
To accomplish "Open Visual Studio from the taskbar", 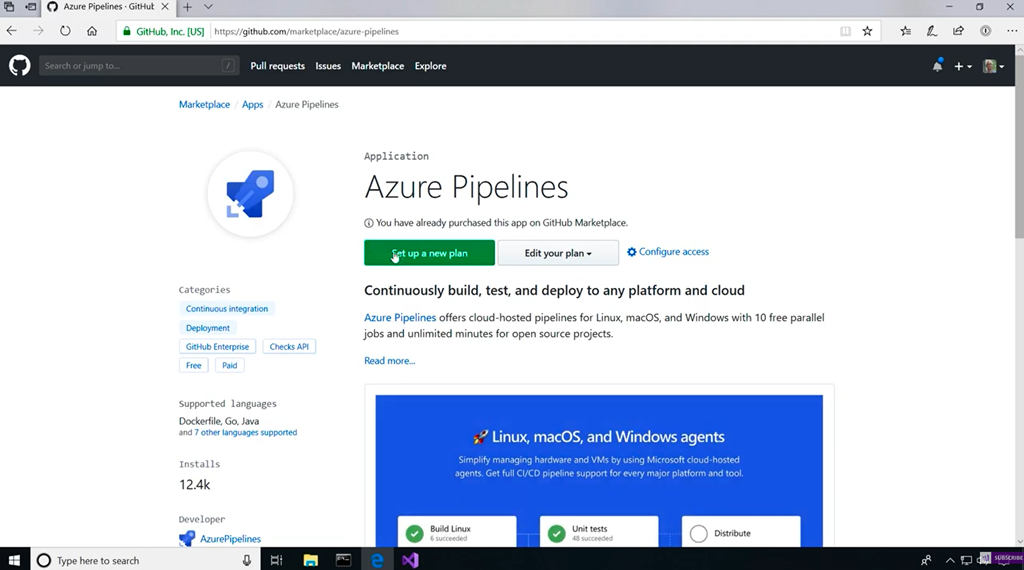I will [x=410, y=560].
